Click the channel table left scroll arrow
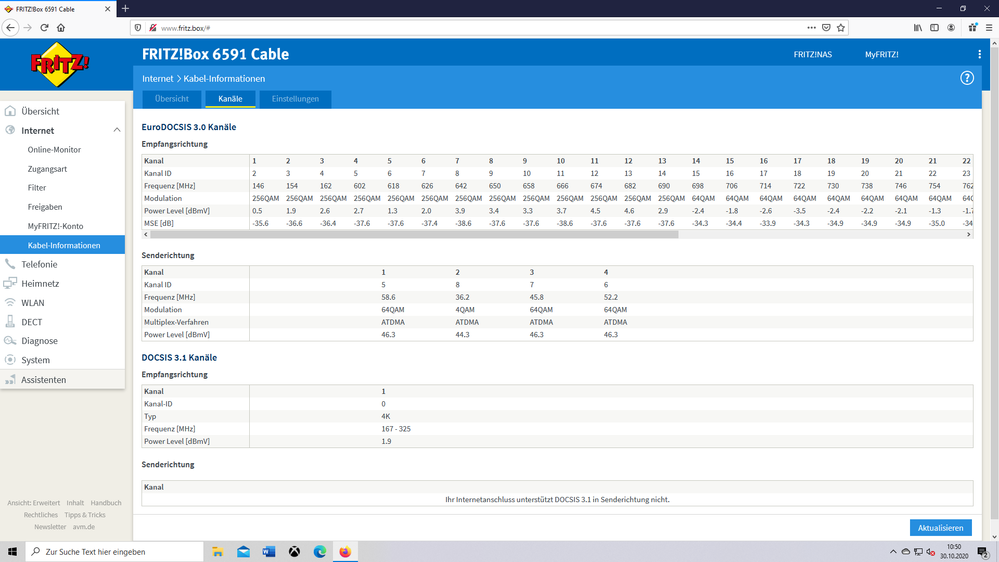999x562 pixels. [146, 234]
